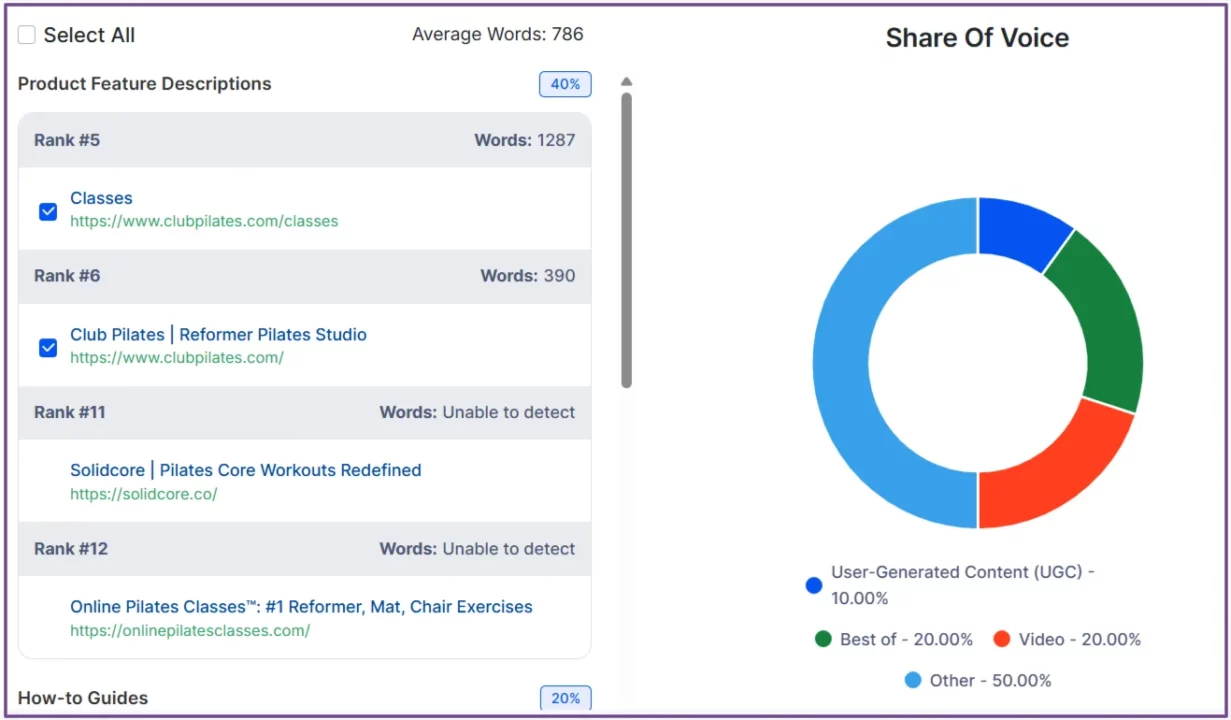Uncheck the Club Pilates Reformer Studio checkbox
Screen dimensions: 1231x720
pyautogui.click(x=48, y=347)
